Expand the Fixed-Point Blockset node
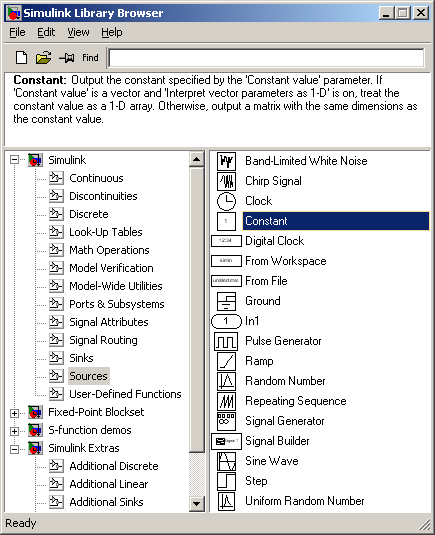Image resolution: width=435 pixels, height=535 pixels. pyautogui.click(x=14, y=413)
